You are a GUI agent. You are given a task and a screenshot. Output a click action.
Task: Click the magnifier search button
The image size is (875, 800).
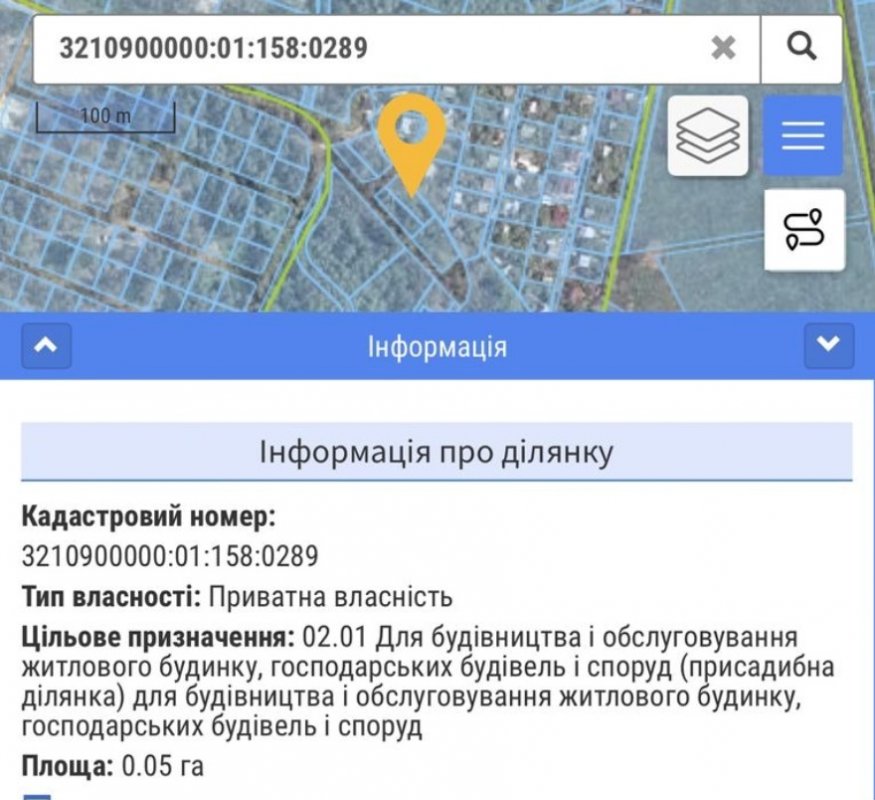coord(801,47)
